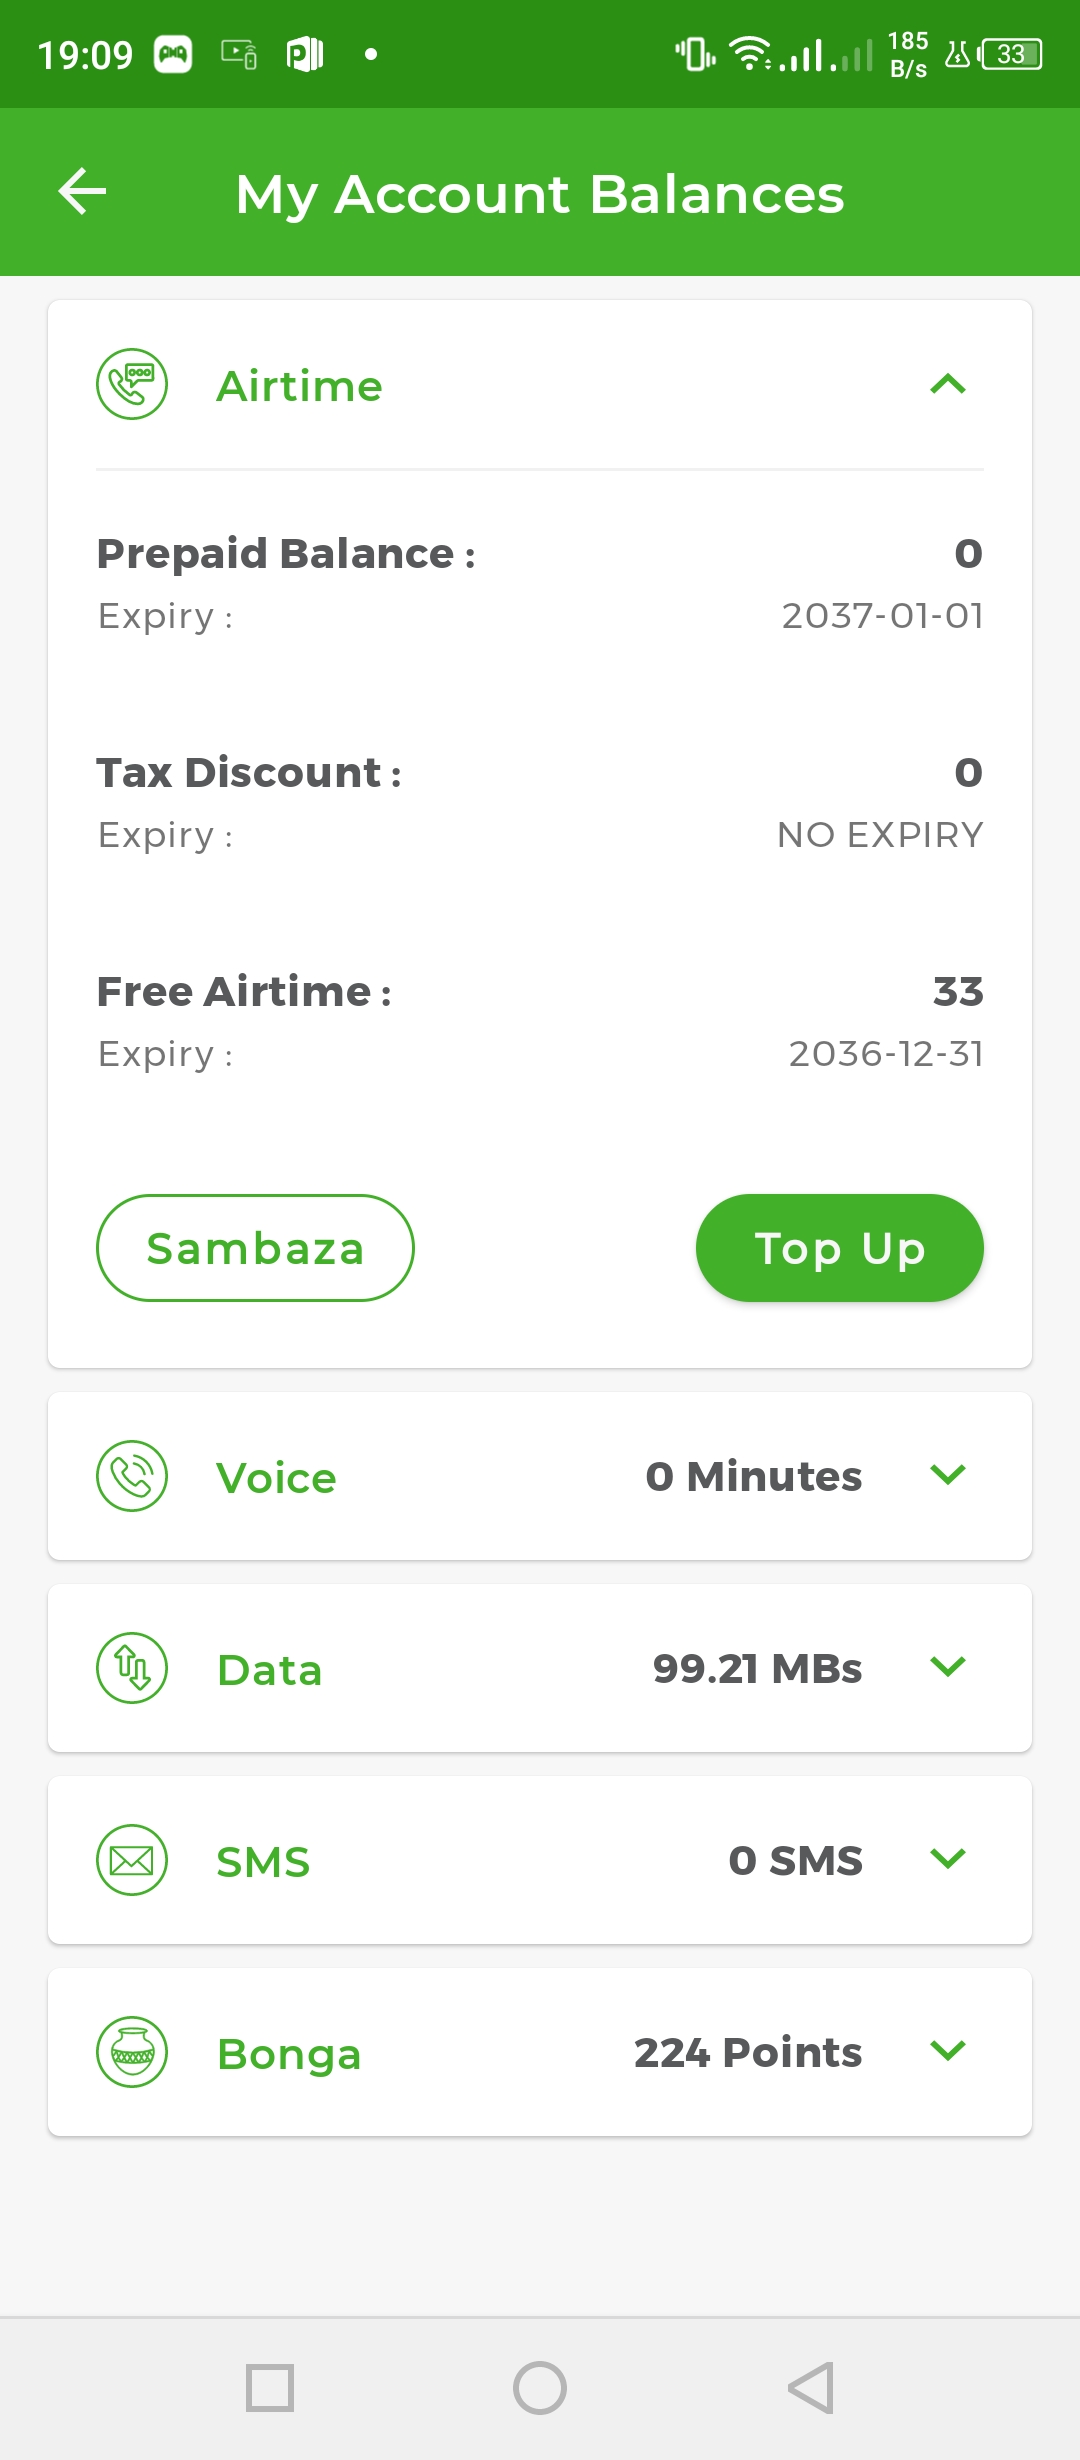Tap the Sambaza button

click(x=255, y=1248)
